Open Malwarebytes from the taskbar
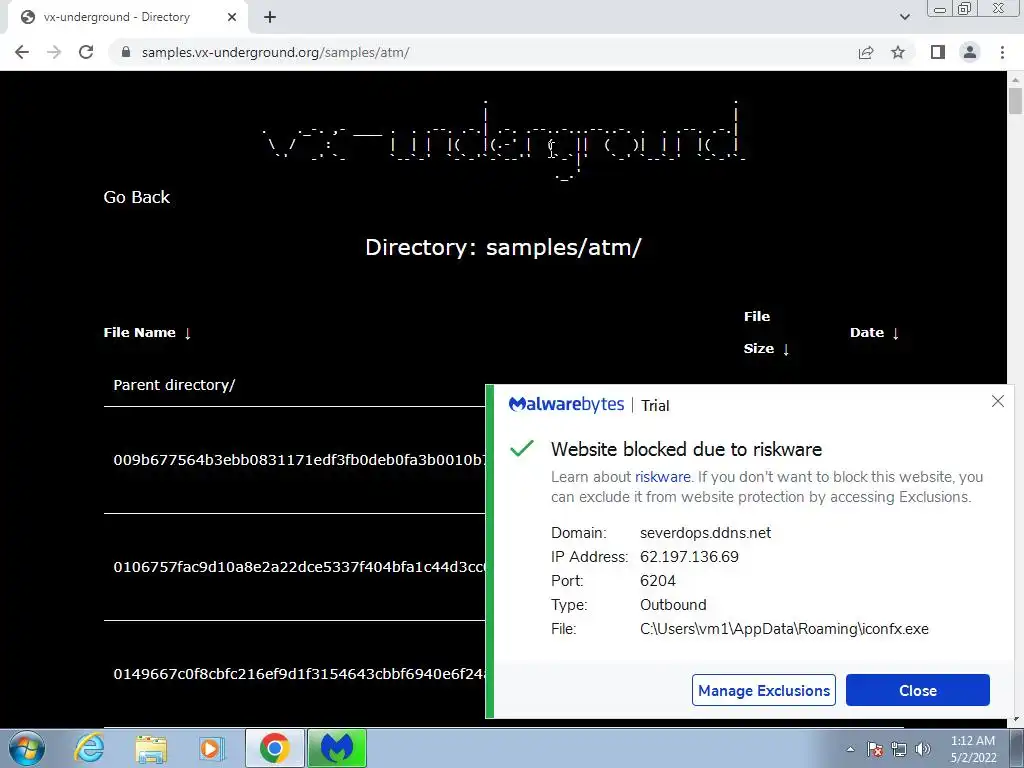 [337, 748]
